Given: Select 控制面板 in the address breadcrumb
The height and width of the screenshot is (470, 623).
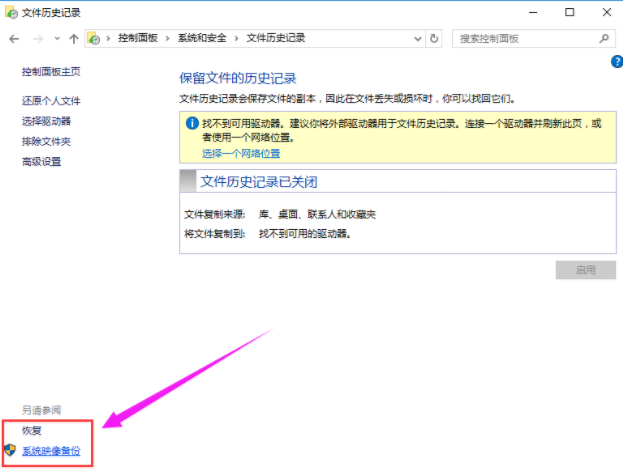Looking at the screenshot, I should tap(139, 38).
